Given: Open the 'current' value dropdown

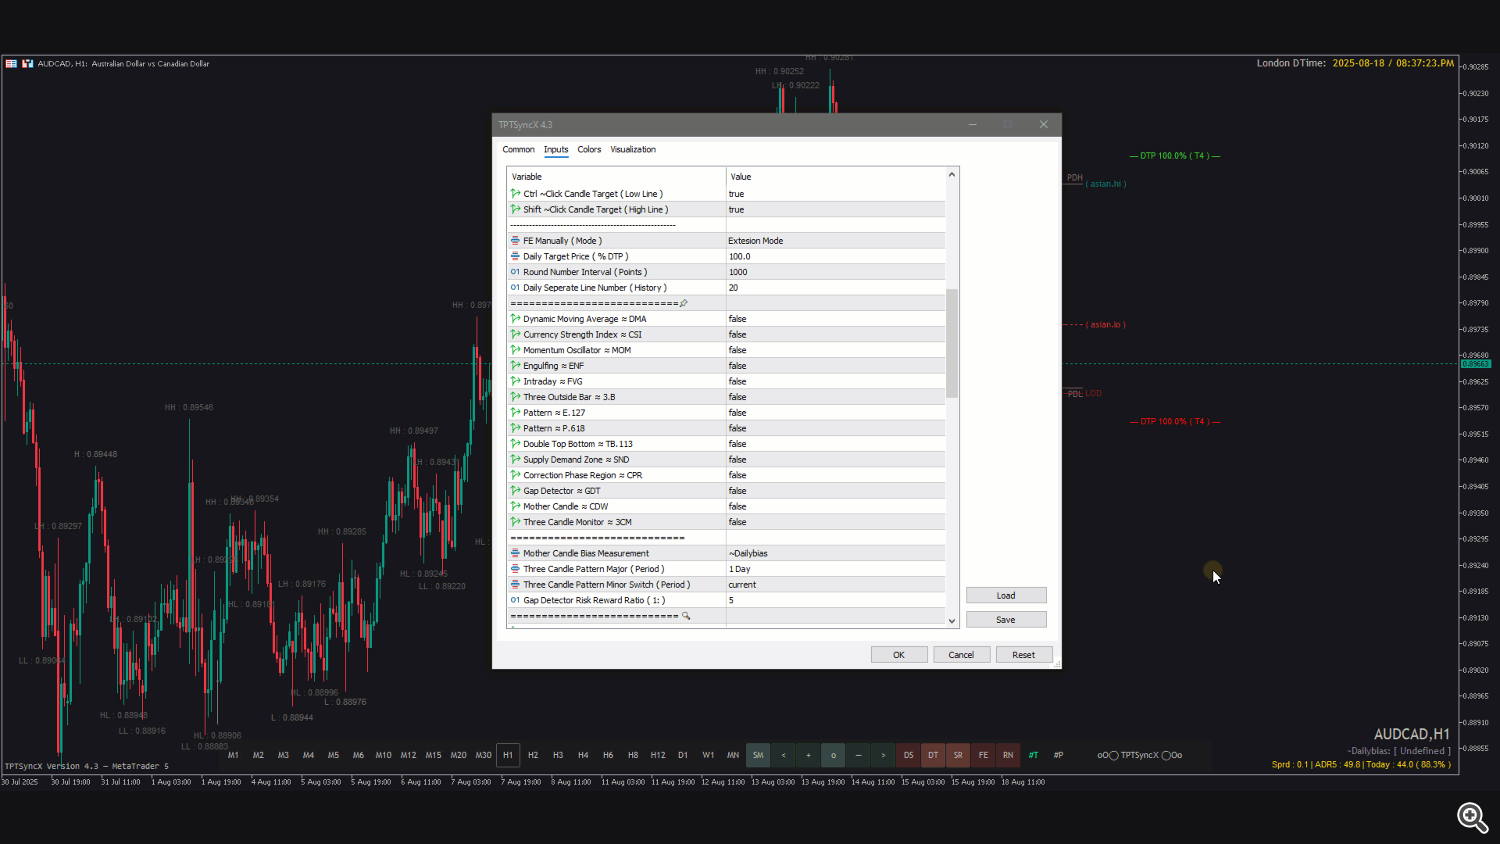Looking at the screenshot, I should (x=836, y=584).
